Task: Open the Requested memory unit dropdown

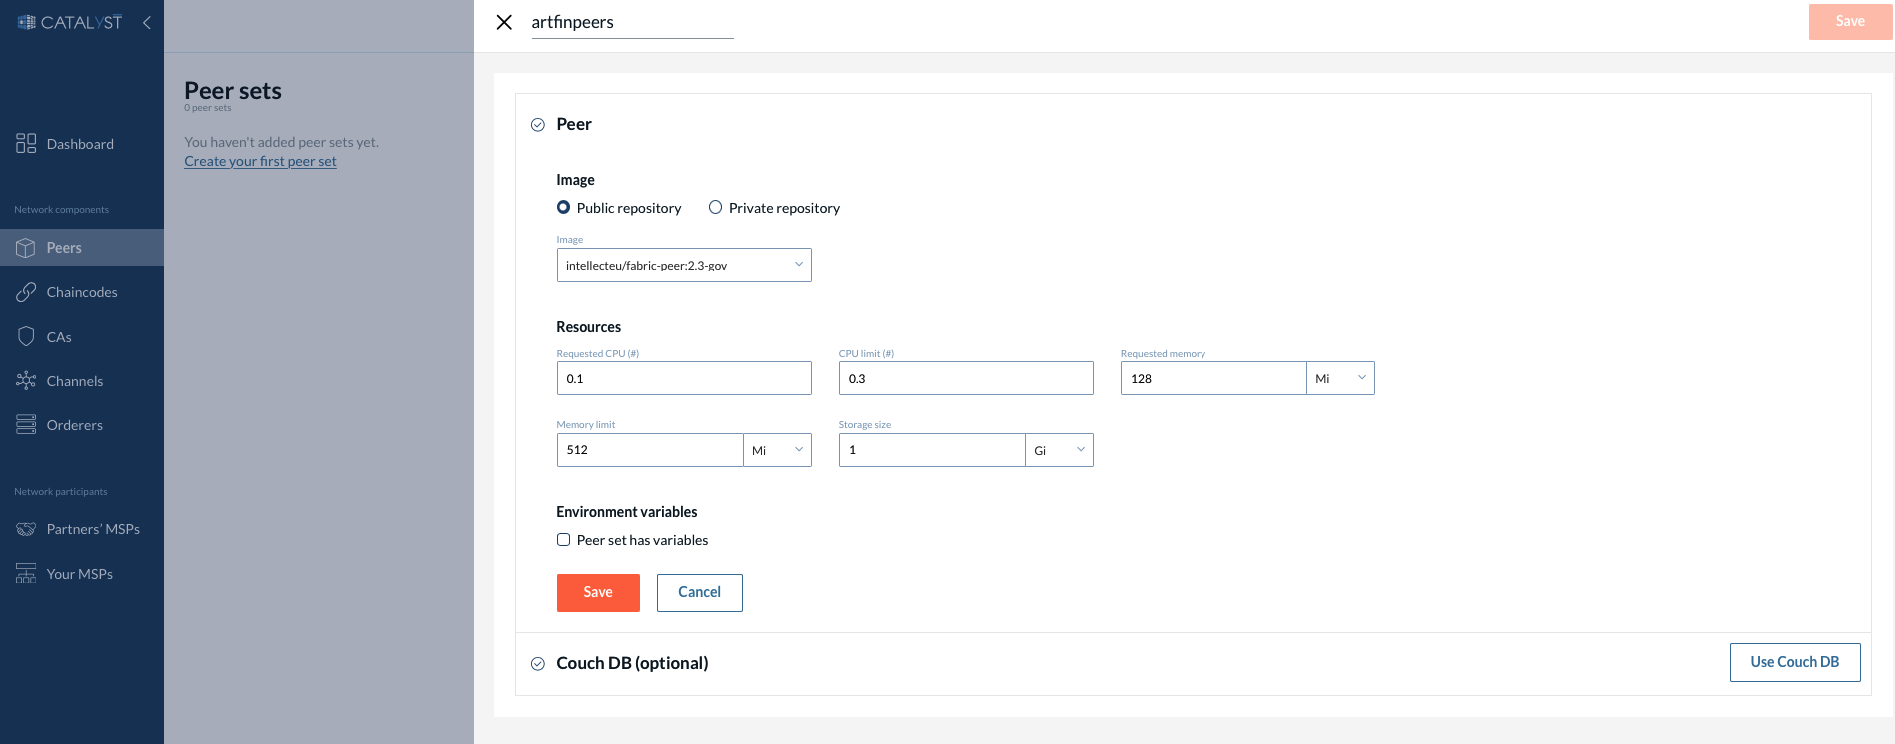Action: coord(1340,378)
